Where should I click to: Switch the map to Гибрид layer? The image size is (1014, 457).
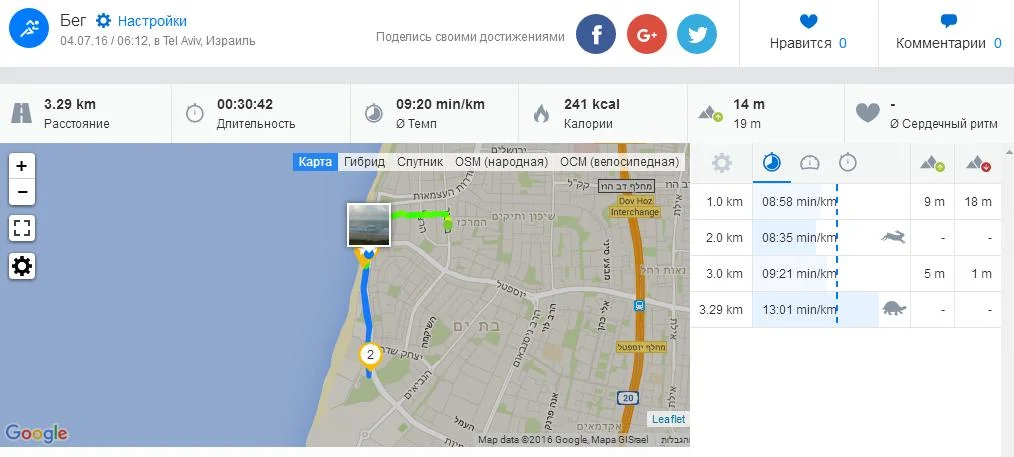click(x=364, y=162)
